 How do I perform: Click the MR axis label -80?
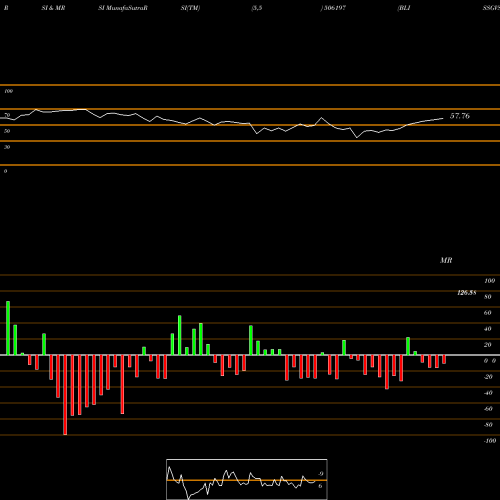[x=488, y=425]
